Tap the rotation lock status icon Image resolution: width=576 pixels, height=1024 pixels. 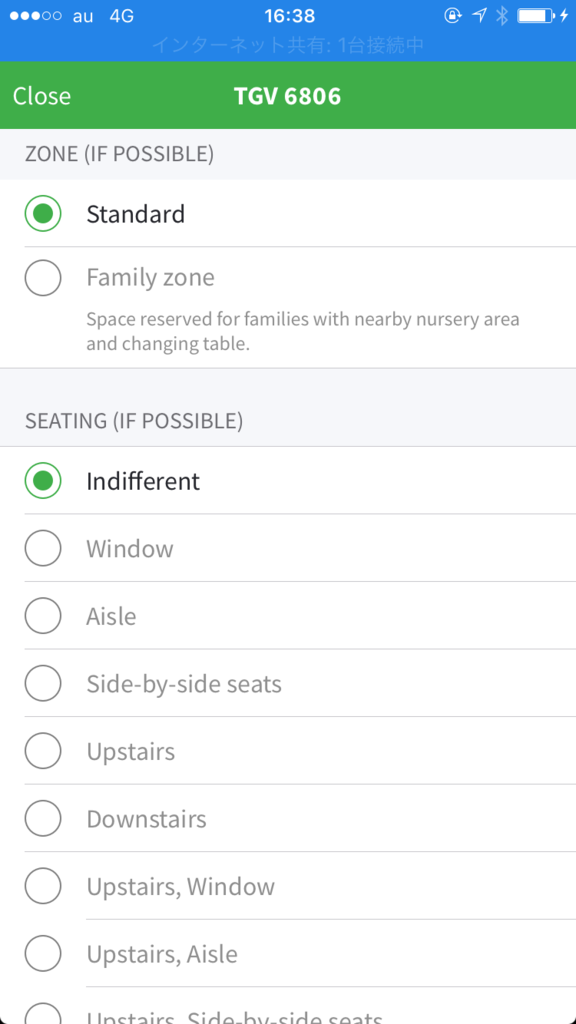453,16
